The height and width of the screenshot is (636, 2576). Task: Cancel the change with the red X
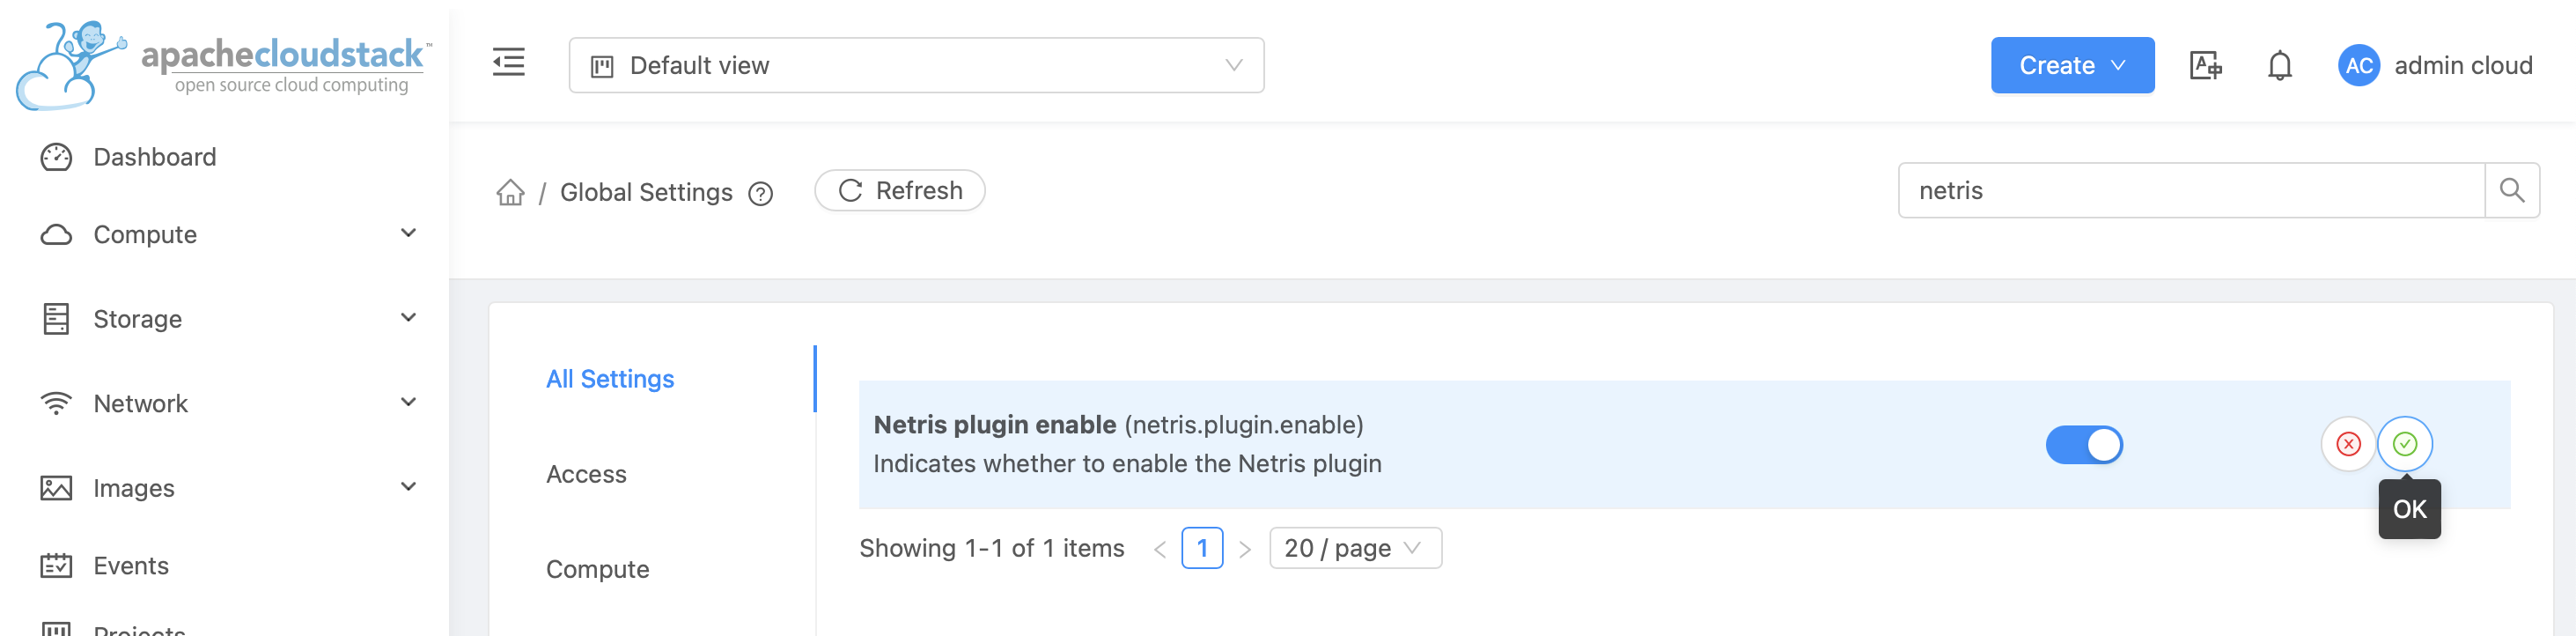[2348, 444]
